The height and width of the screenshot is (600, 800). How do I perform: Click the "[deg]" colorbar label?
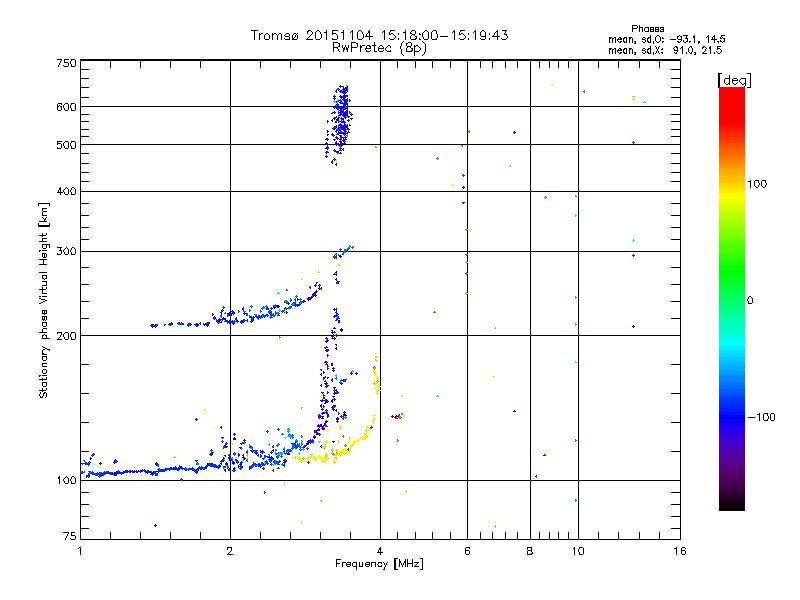point(734,80)
